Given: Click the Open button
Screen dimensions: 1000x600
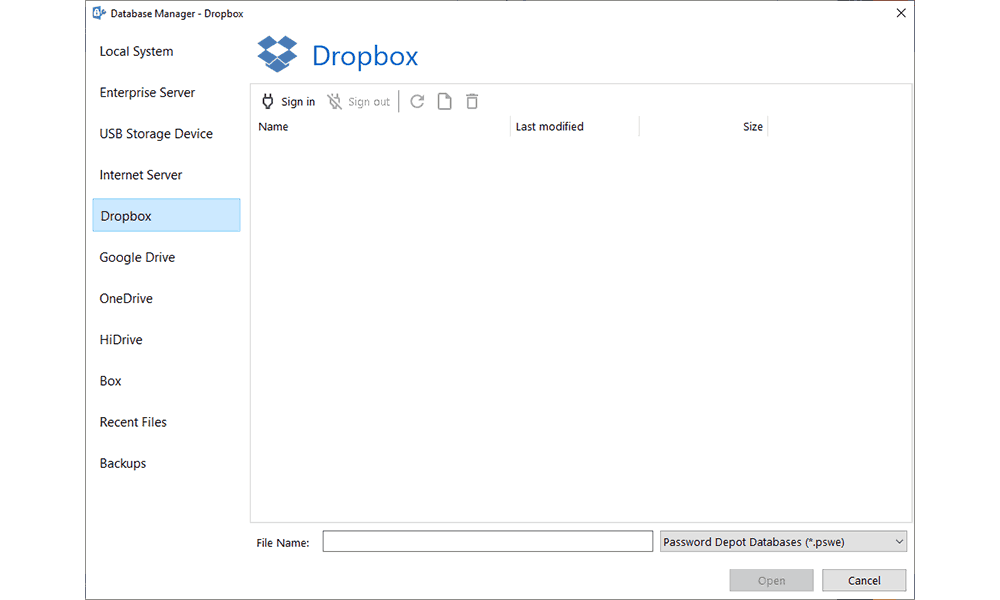Looking at the screenshot, I should click(x=772, y=580).
